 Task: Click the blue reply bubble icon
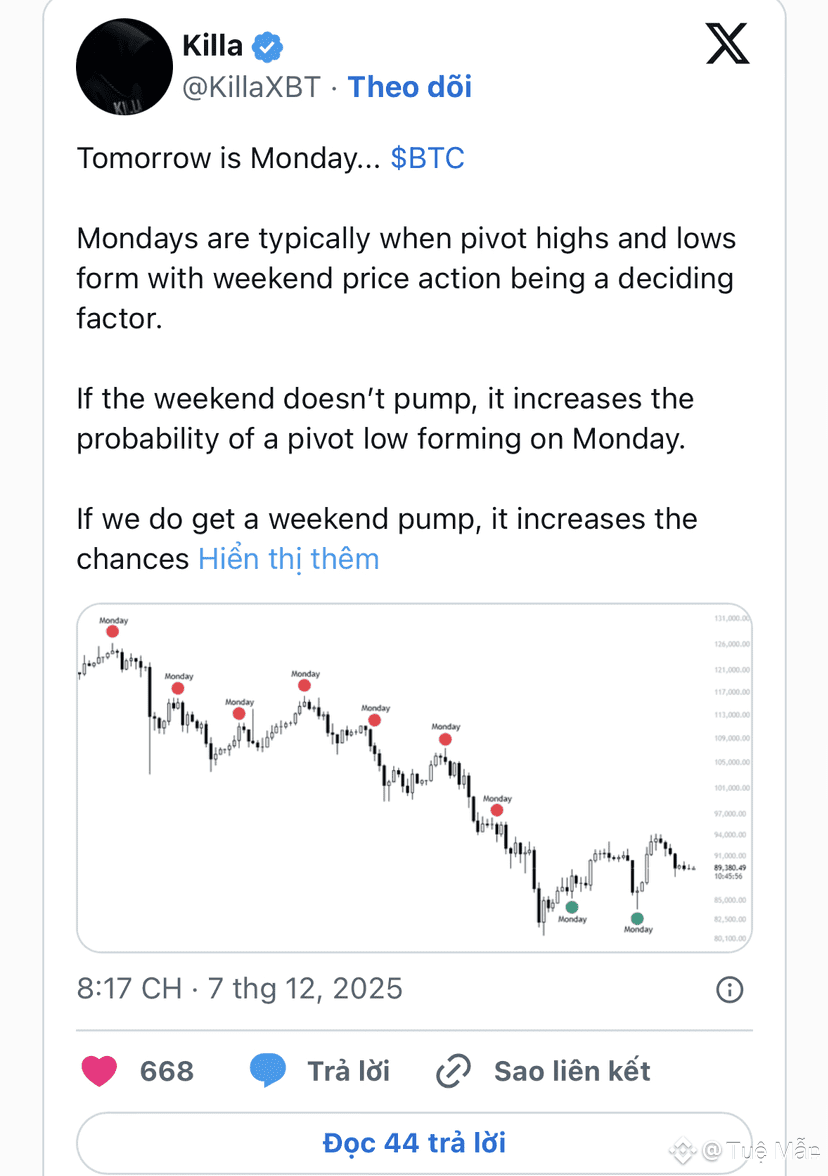click(267, 1071)
